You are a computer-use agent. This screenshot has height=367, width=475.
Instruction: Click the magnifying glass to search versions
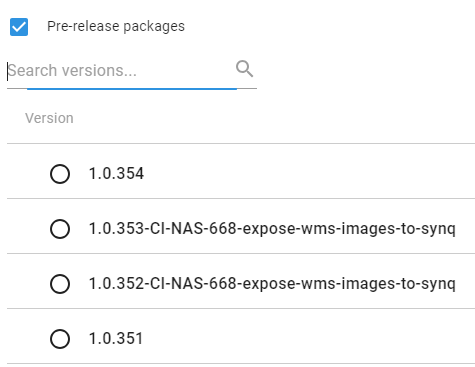[x=244, y=69]
